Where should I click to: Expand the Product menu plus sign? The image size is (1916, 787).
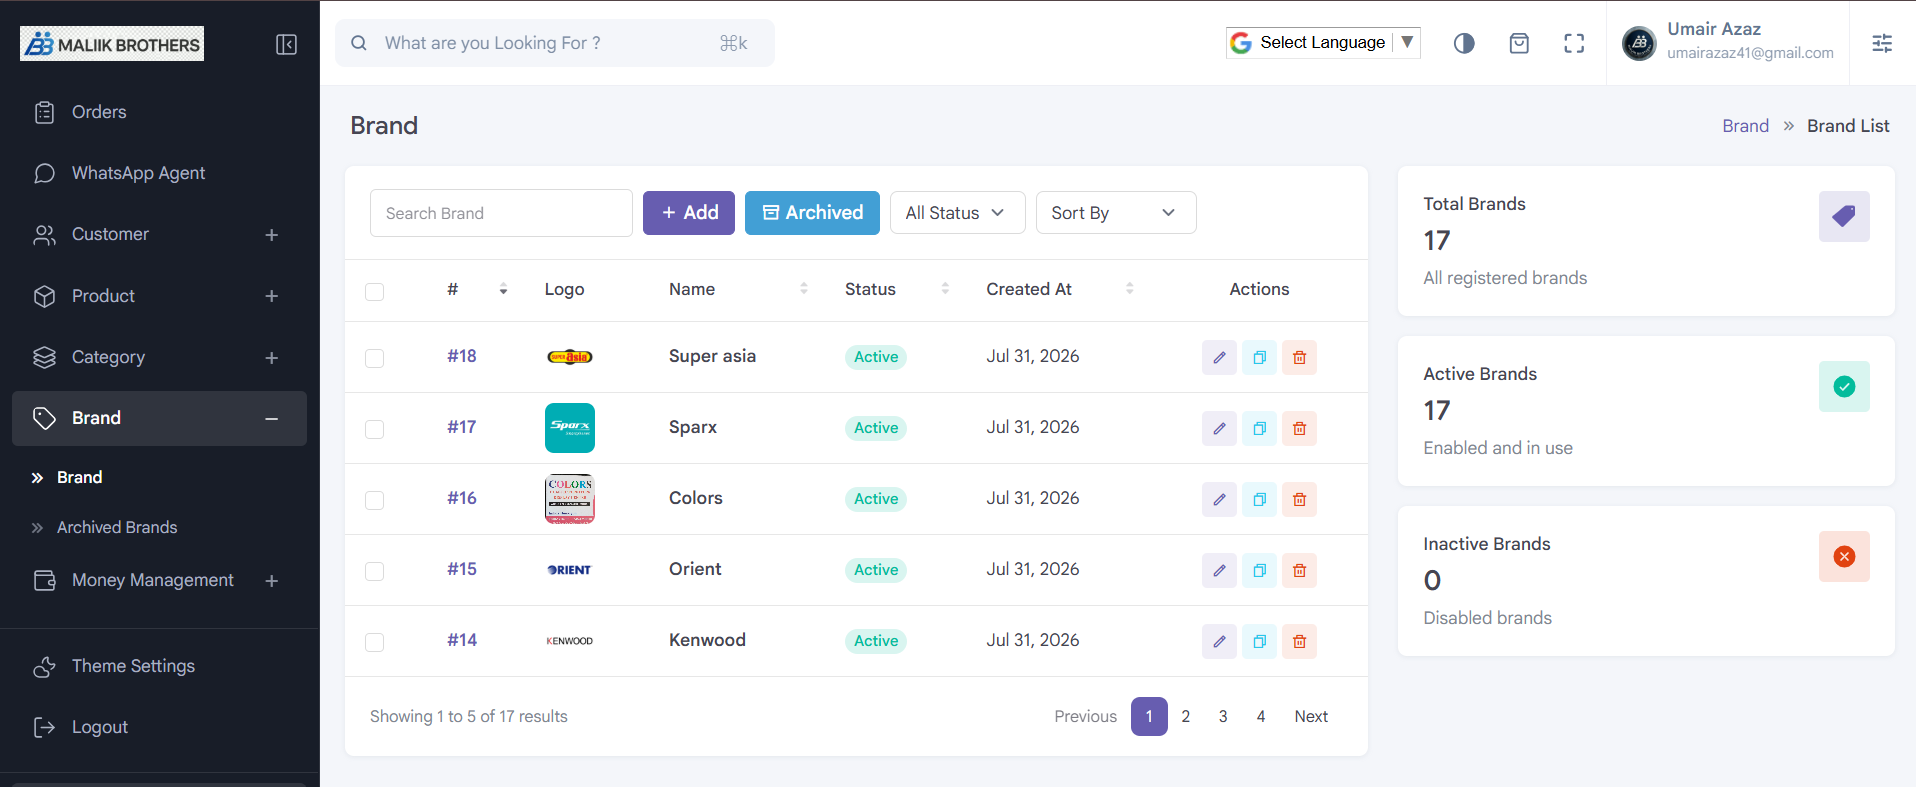(271, 296)
